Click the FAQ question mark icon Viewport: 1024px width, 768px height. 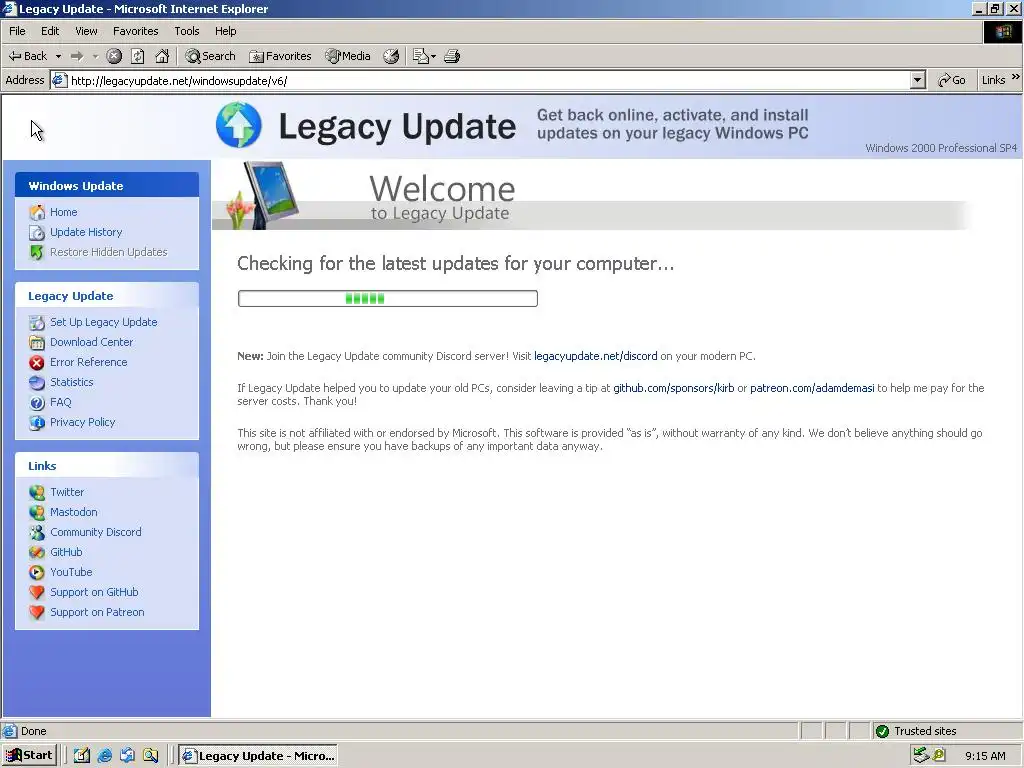(37, 403)
